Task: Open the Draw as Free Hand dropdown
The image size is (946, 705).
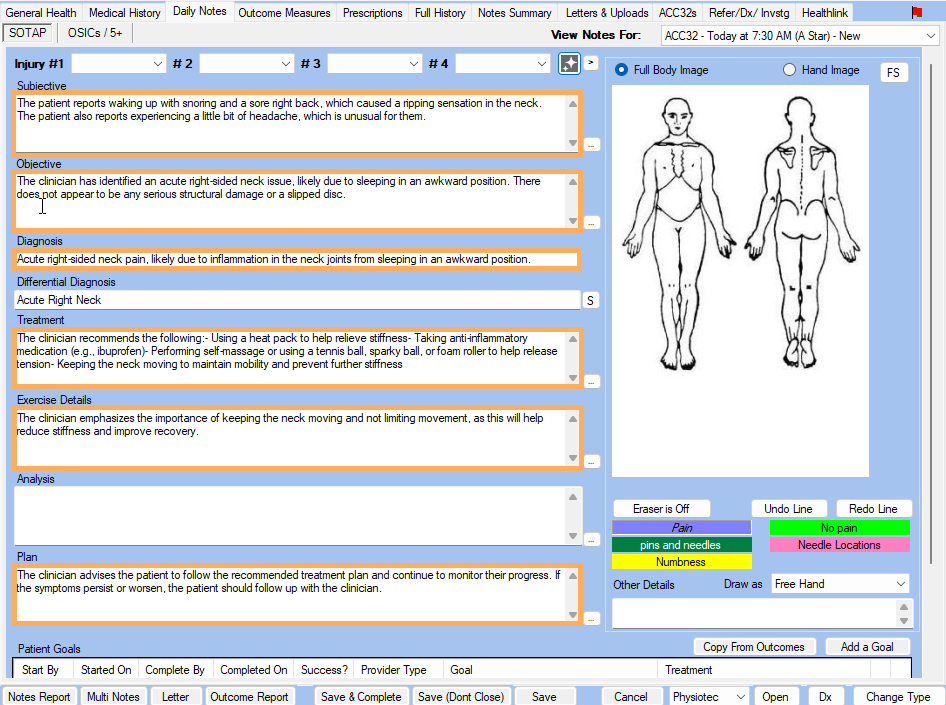Action: (839, 584)
